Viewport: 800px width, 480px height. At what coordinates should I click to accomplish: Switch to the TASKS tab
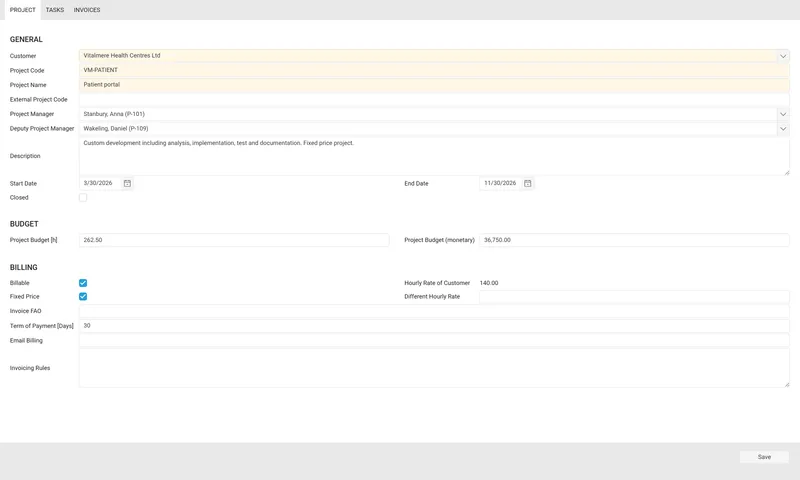coord(55,10)
